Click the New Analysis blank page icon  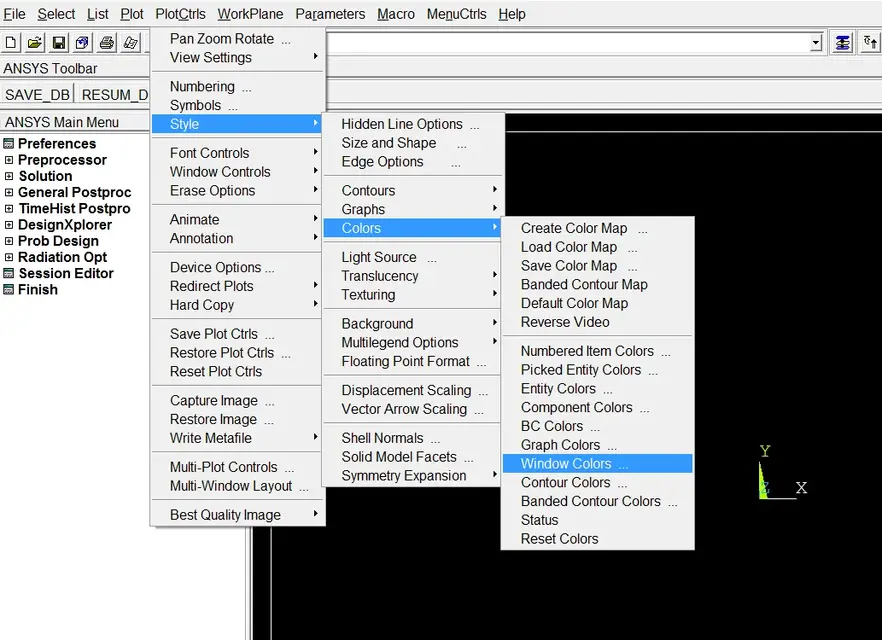pyautogui.click(x=11, y=43)
